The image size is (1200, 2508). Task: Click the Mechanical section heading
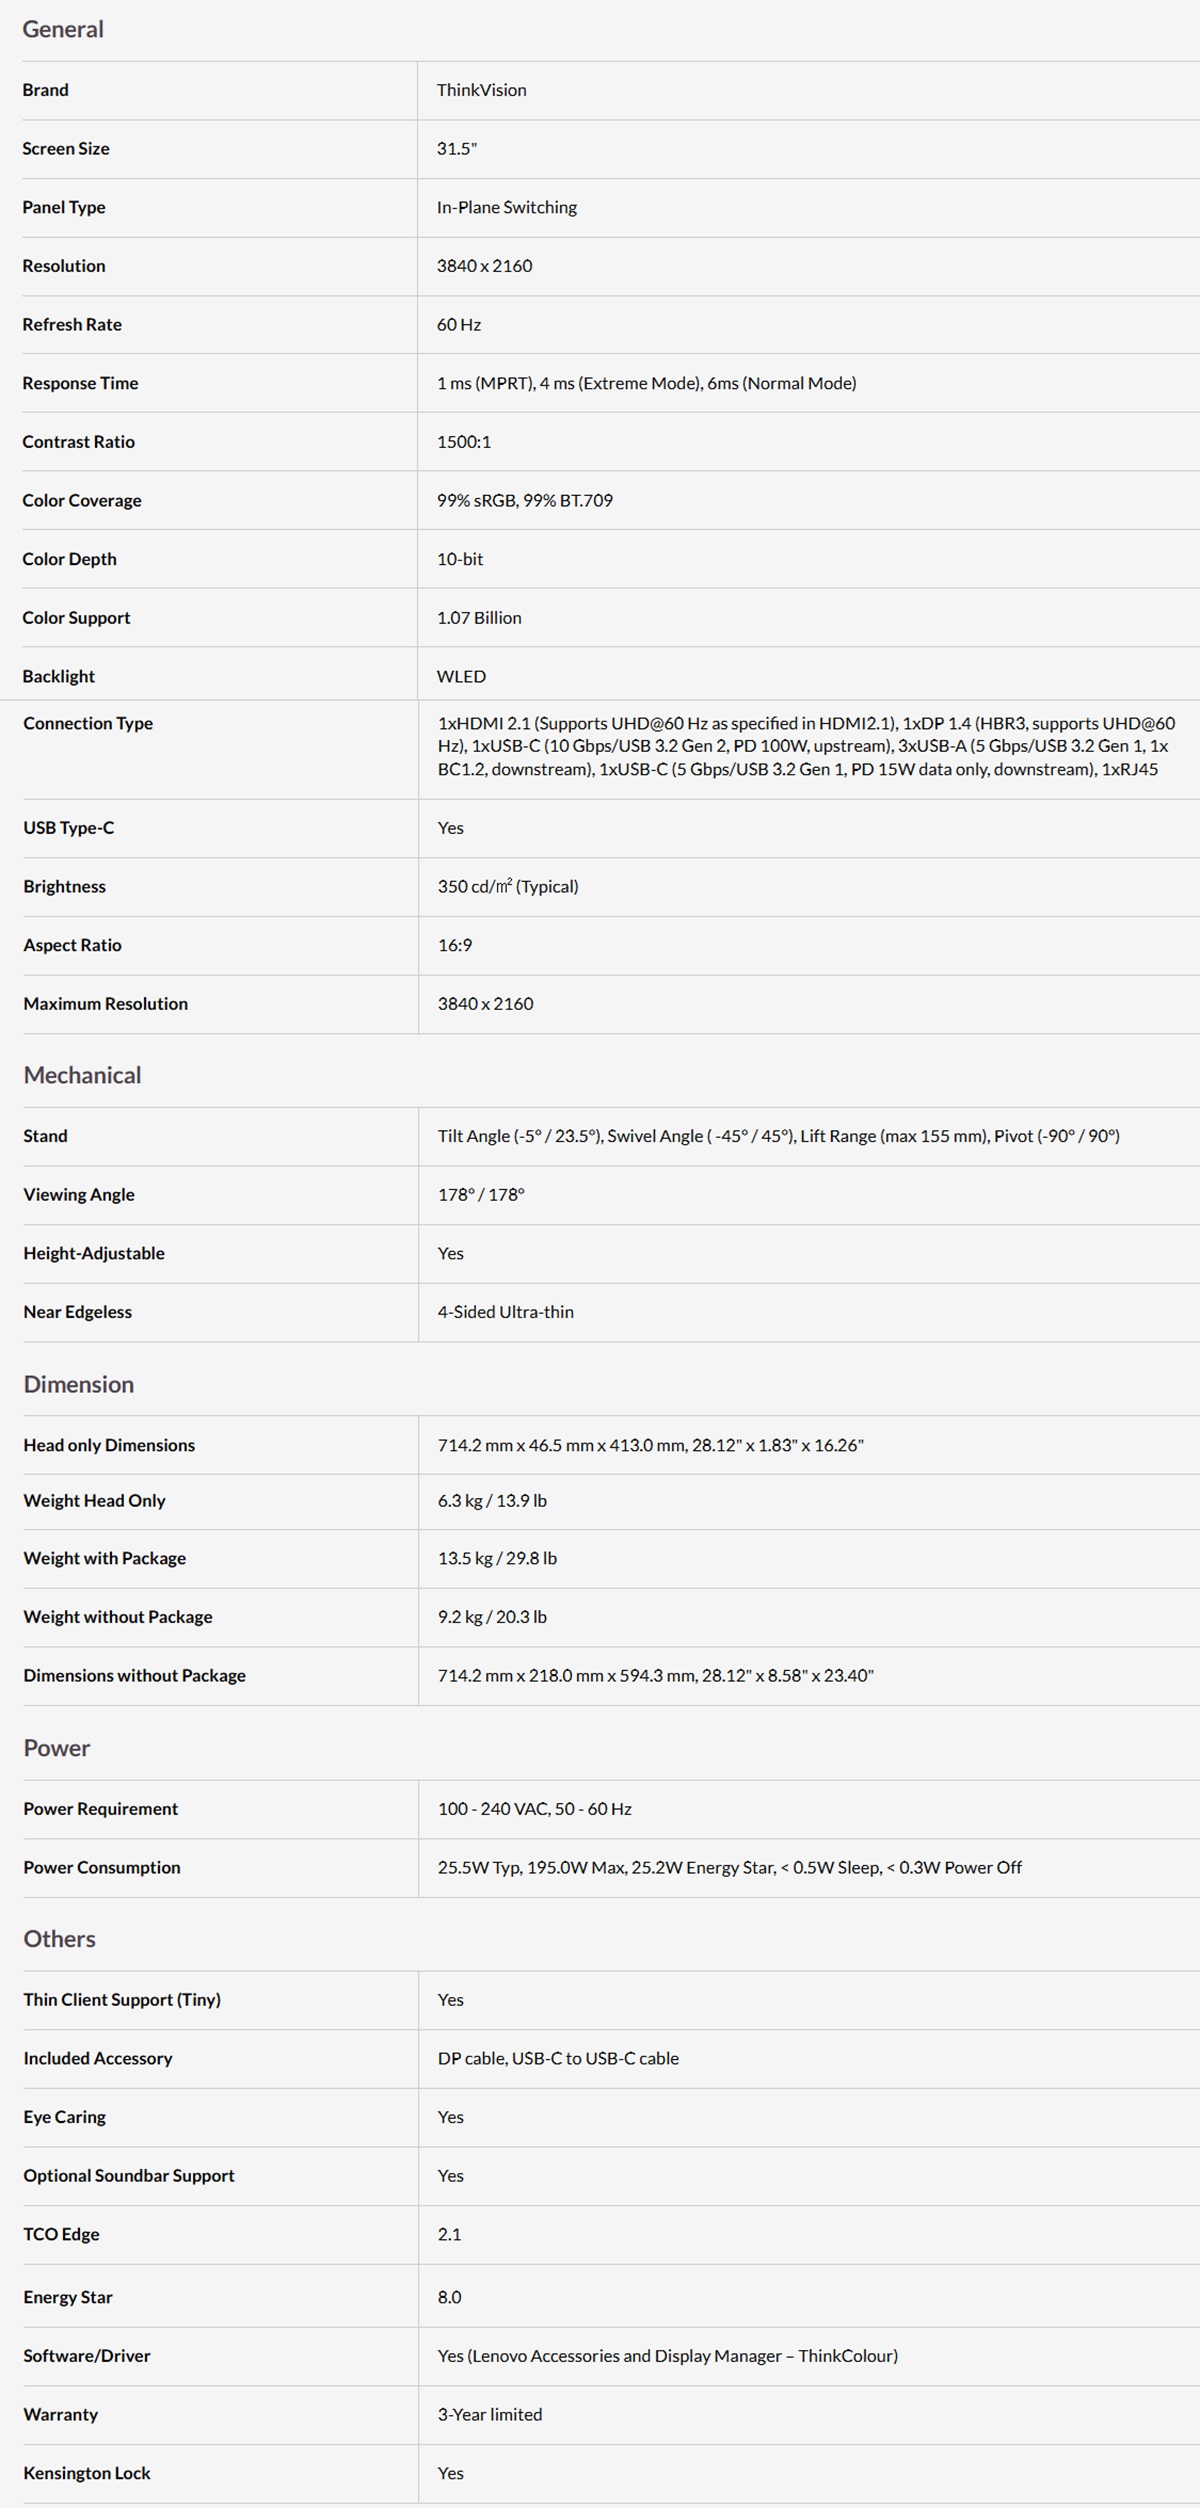(82, 1075)
